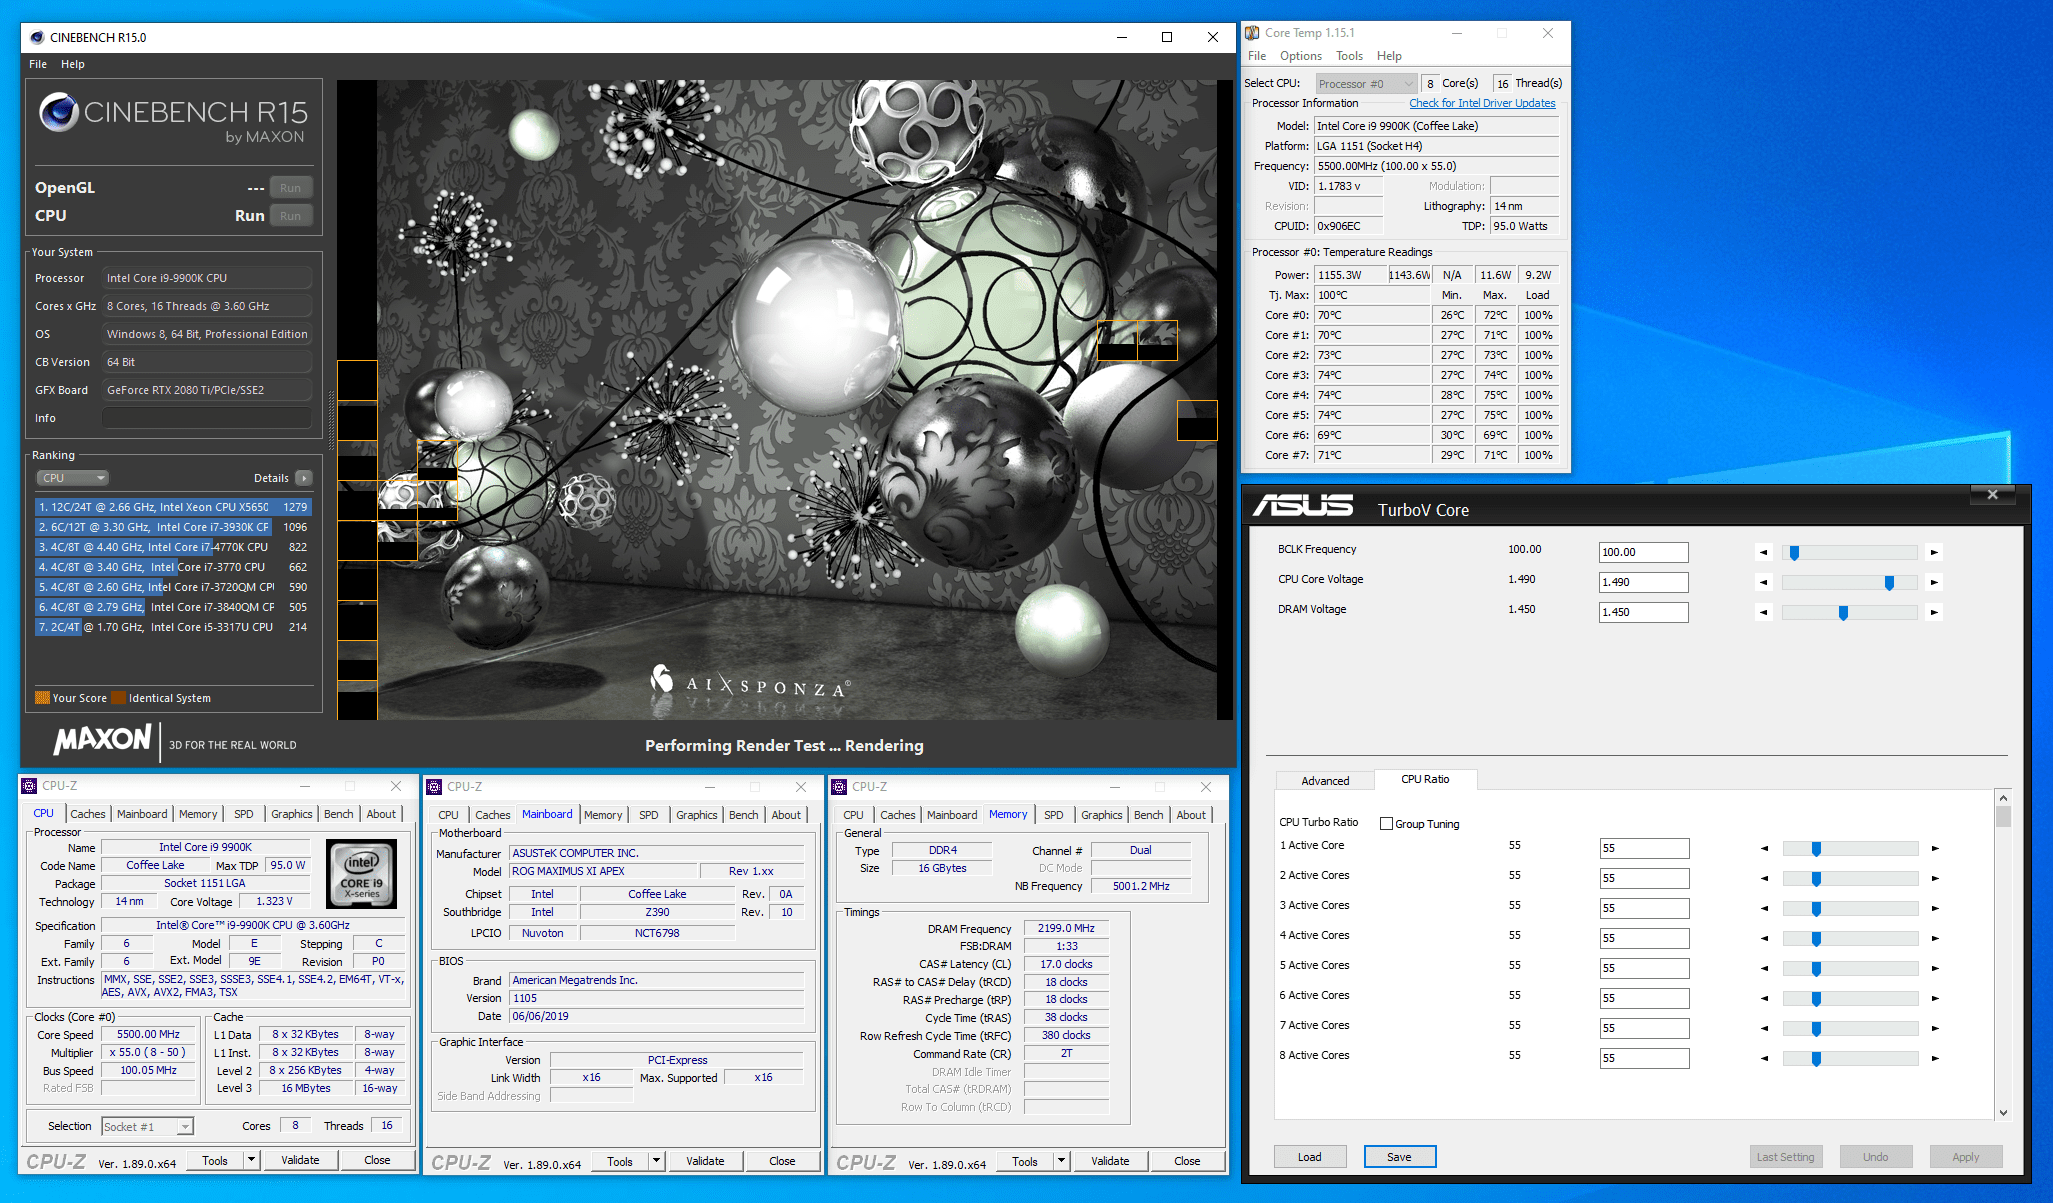Switch to Advanced tab in TurboV Core
This screenshot has width=2053, height=1203.
[x=1325, y=781]
